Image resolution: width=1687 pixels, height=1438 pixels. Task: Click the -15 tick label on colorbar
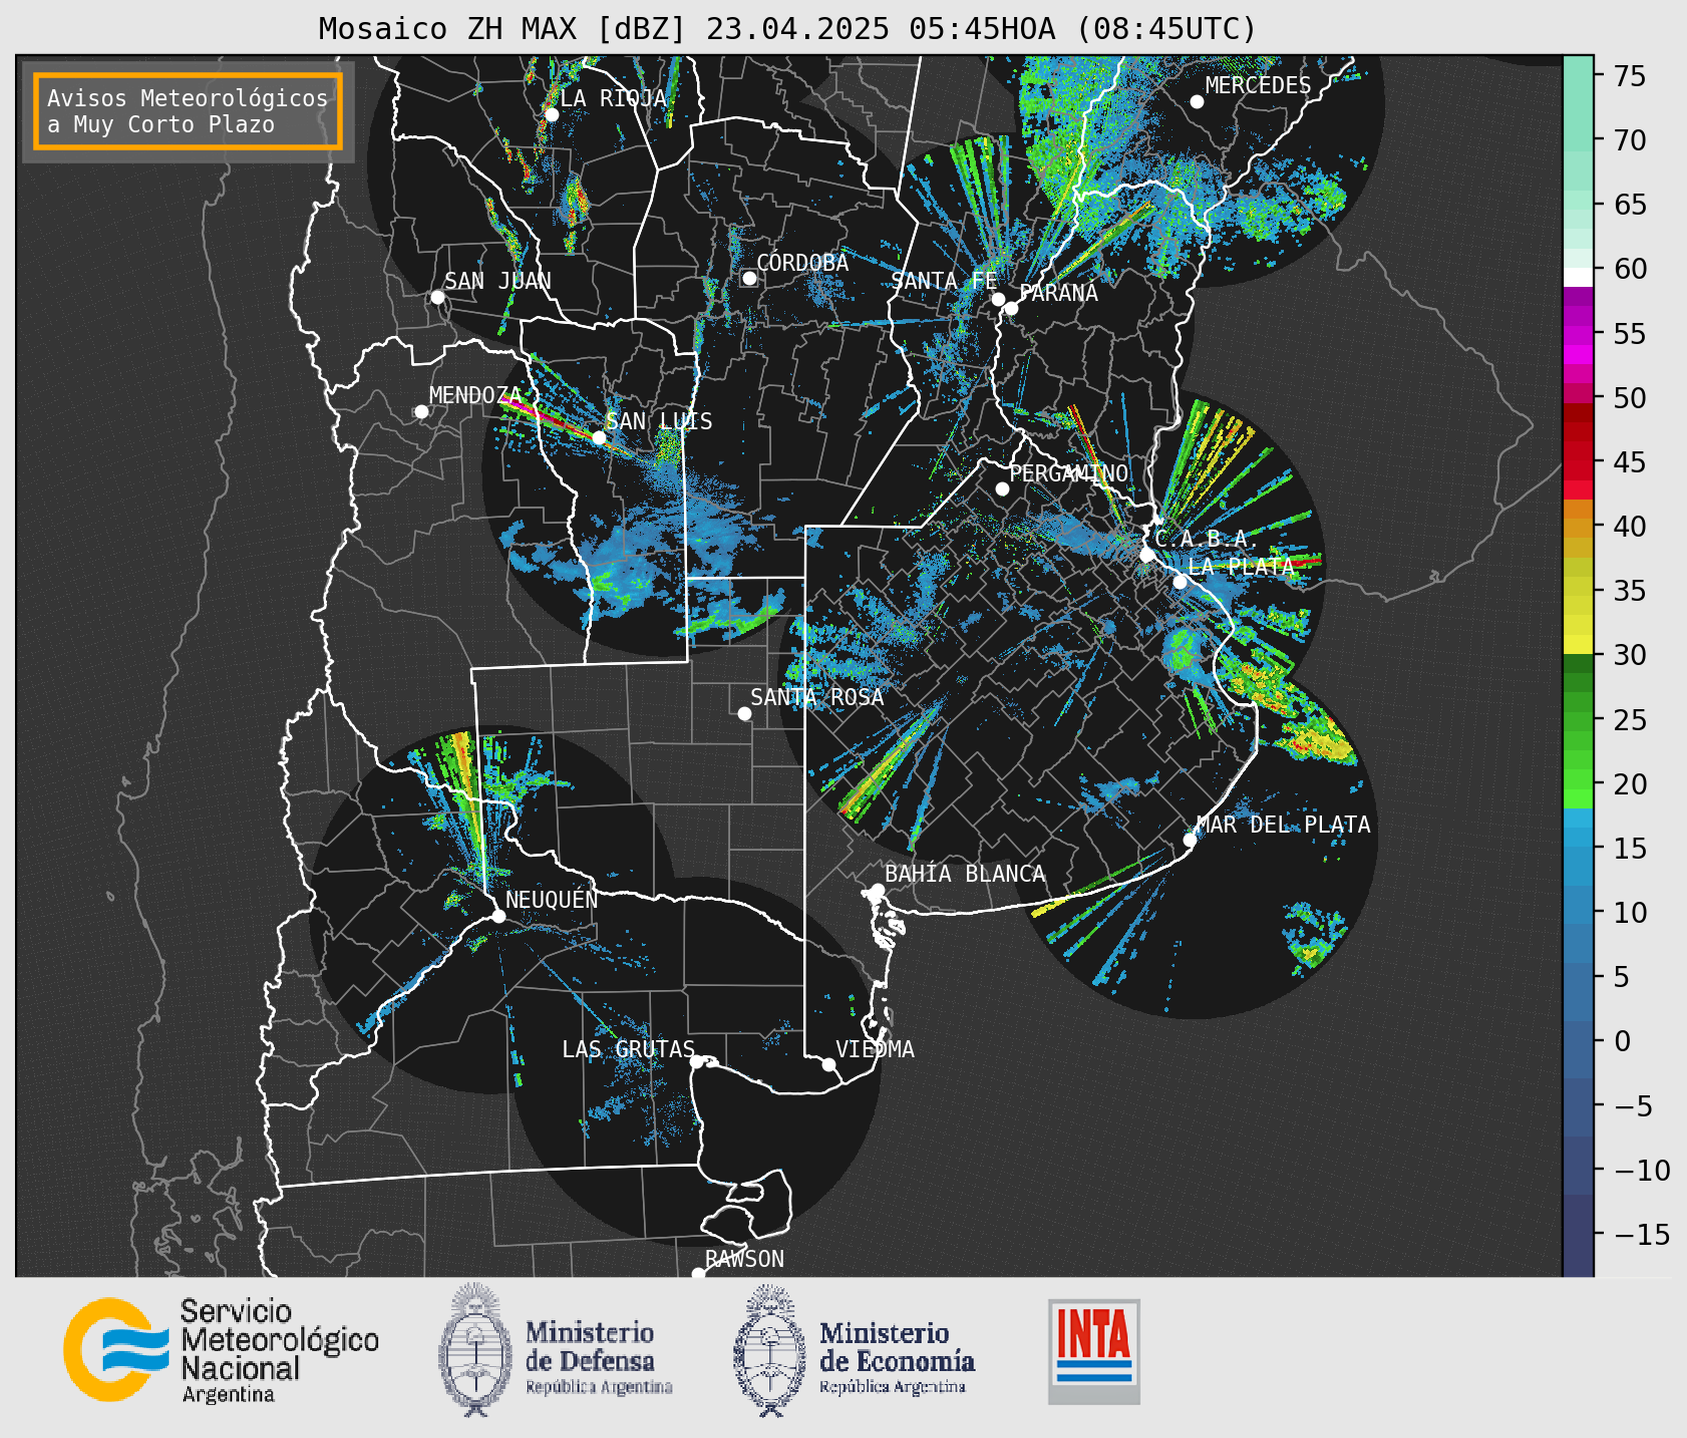[1641, 1234]
